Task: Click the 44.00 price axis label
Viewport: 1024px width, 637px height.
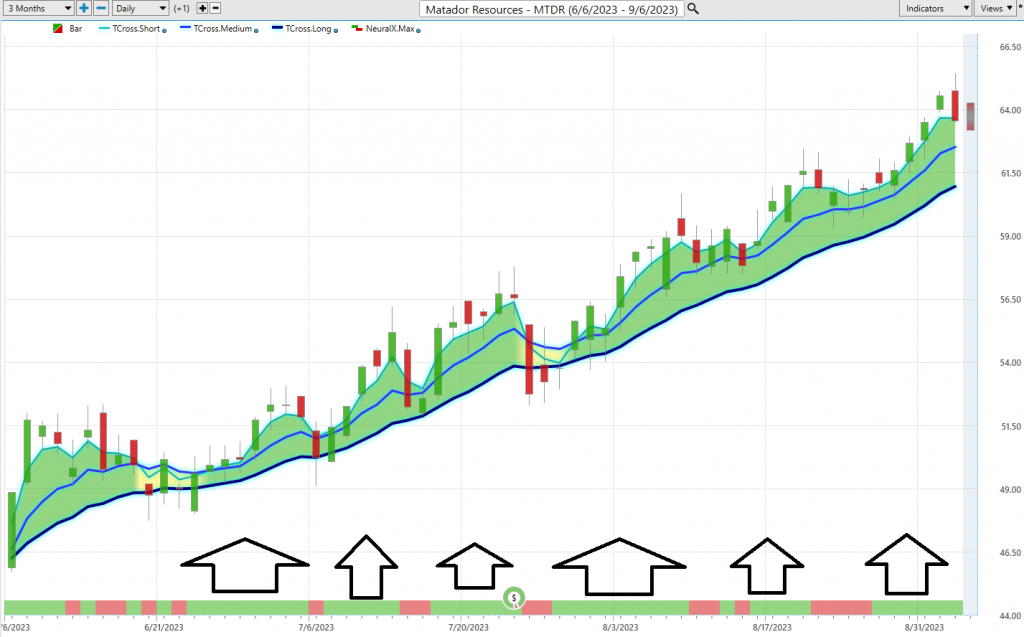Action: click(x=1010, y=616)
